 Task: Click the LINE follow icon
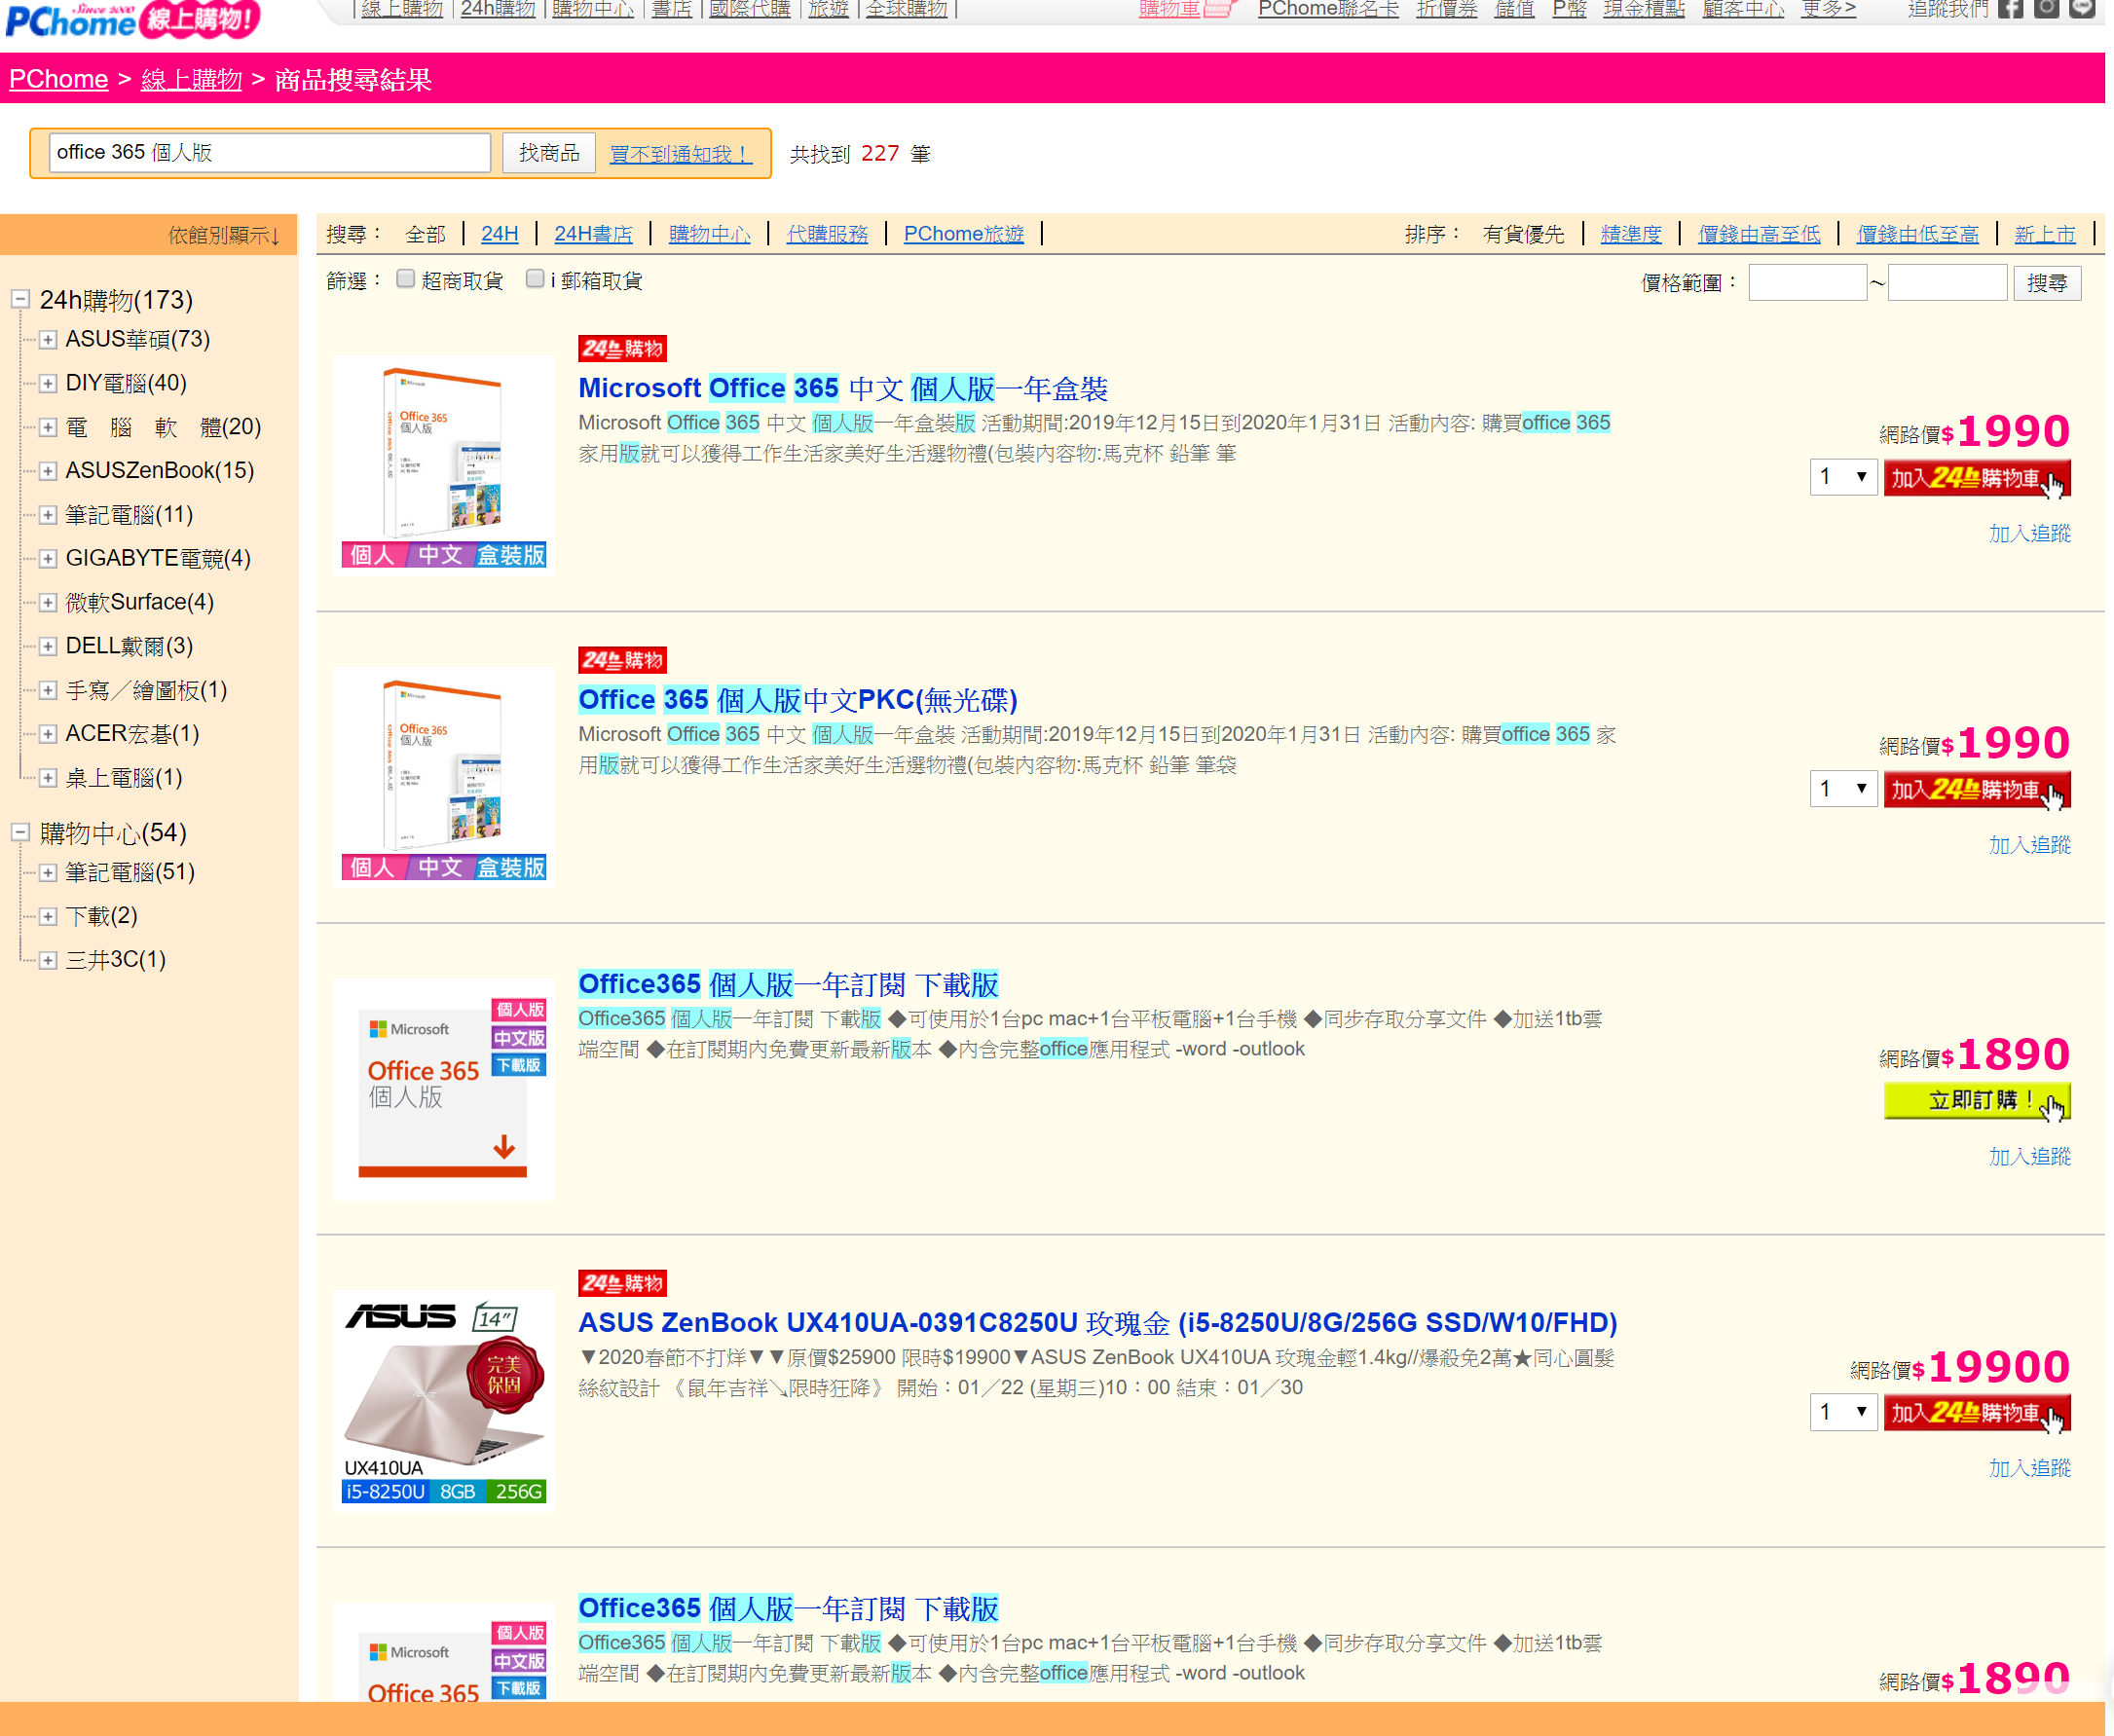[x=2082, y=8]
